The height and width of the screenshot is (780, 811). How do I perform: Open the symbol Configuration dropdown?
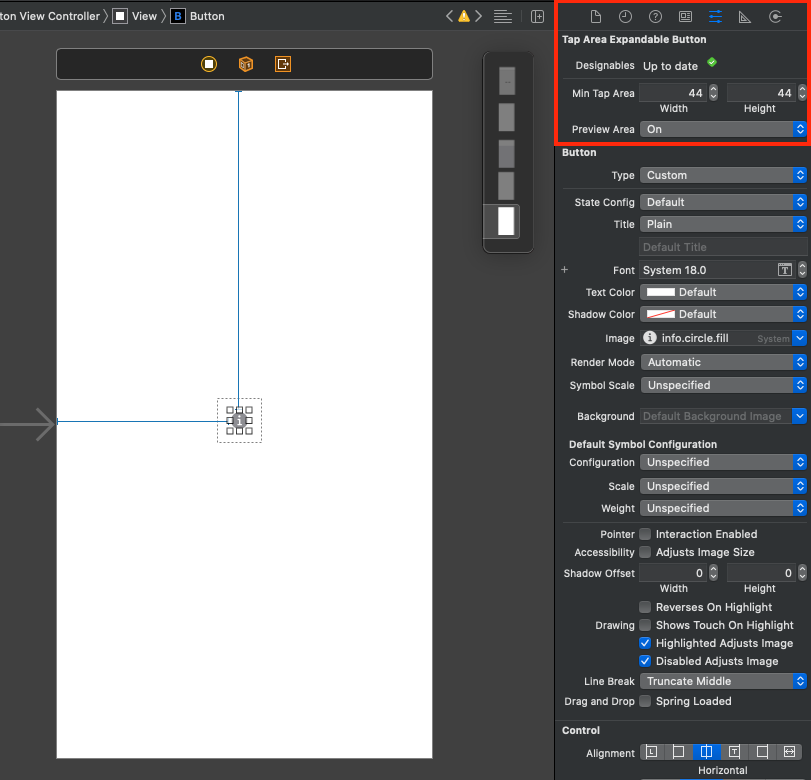point(723,462)
